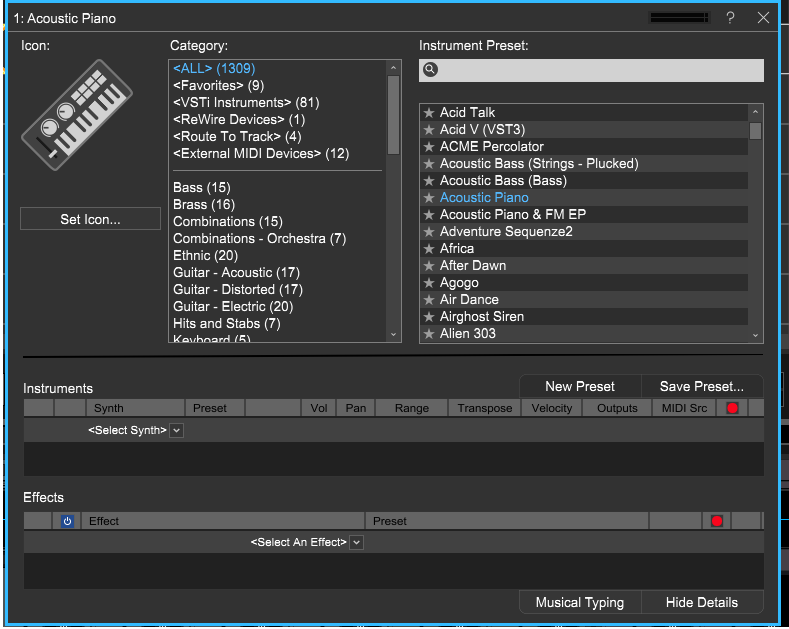This screenshot has height=629, width=789.
Task: Favorite the Acid Talk preset star
Action: tap(429, 113)
